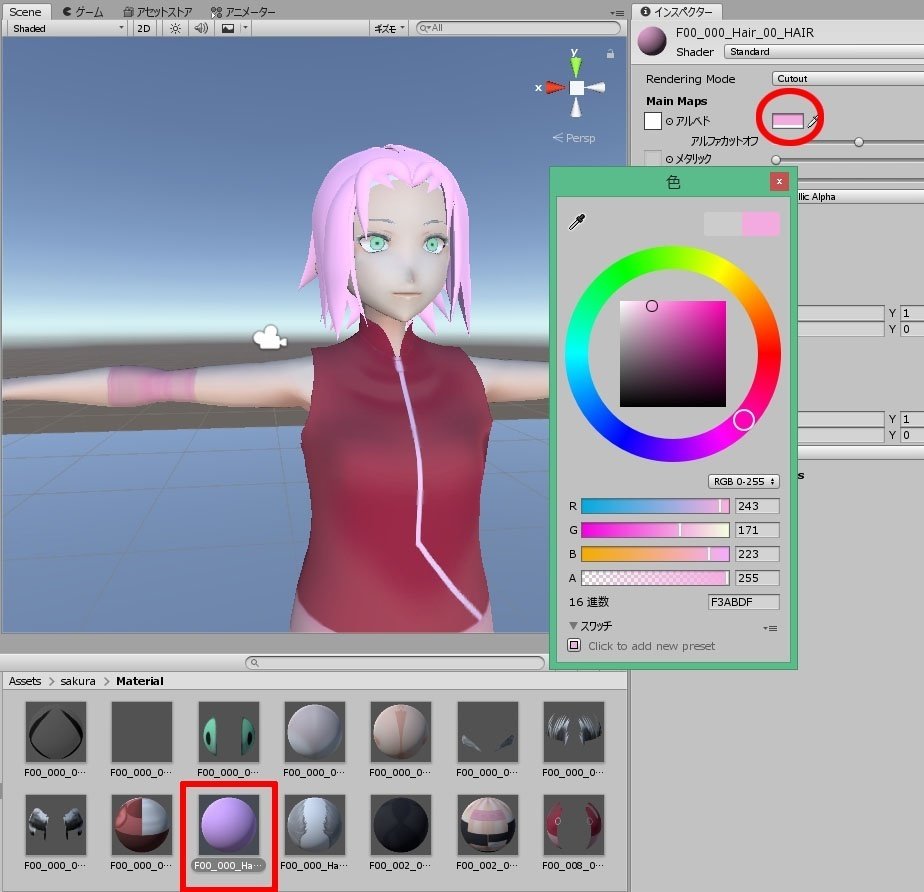Toggle Persp projection label
The image size is (924, 892).
tap(574, 138)
